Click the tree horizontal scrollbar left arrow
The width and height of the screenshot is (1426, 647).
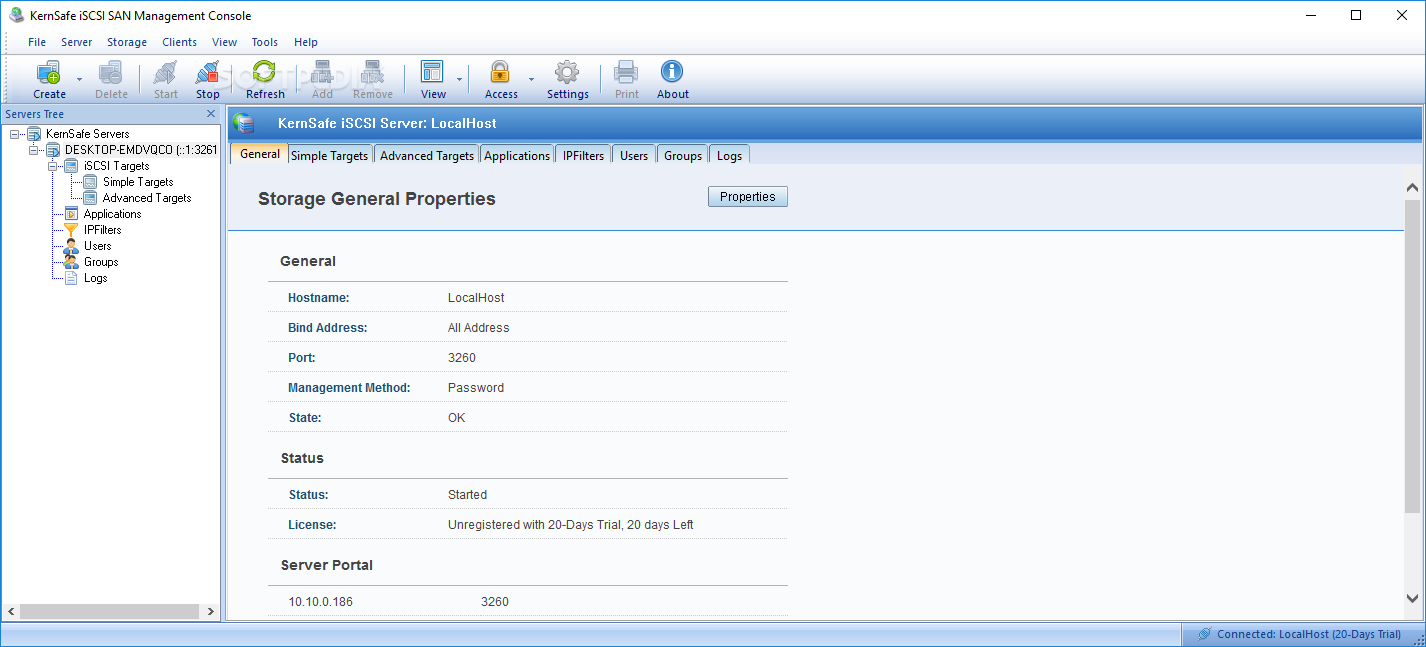[11, 611]
